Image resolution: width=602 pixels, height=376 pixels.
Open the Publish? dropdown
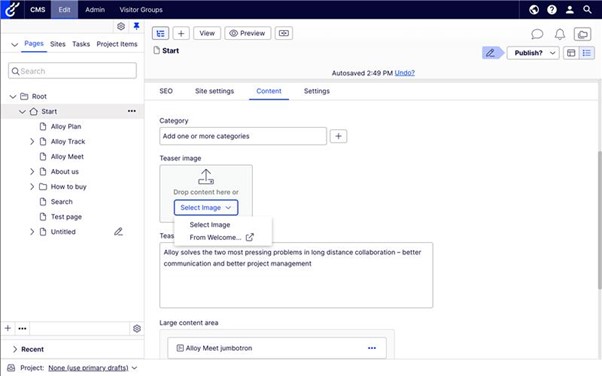(533, 53)
